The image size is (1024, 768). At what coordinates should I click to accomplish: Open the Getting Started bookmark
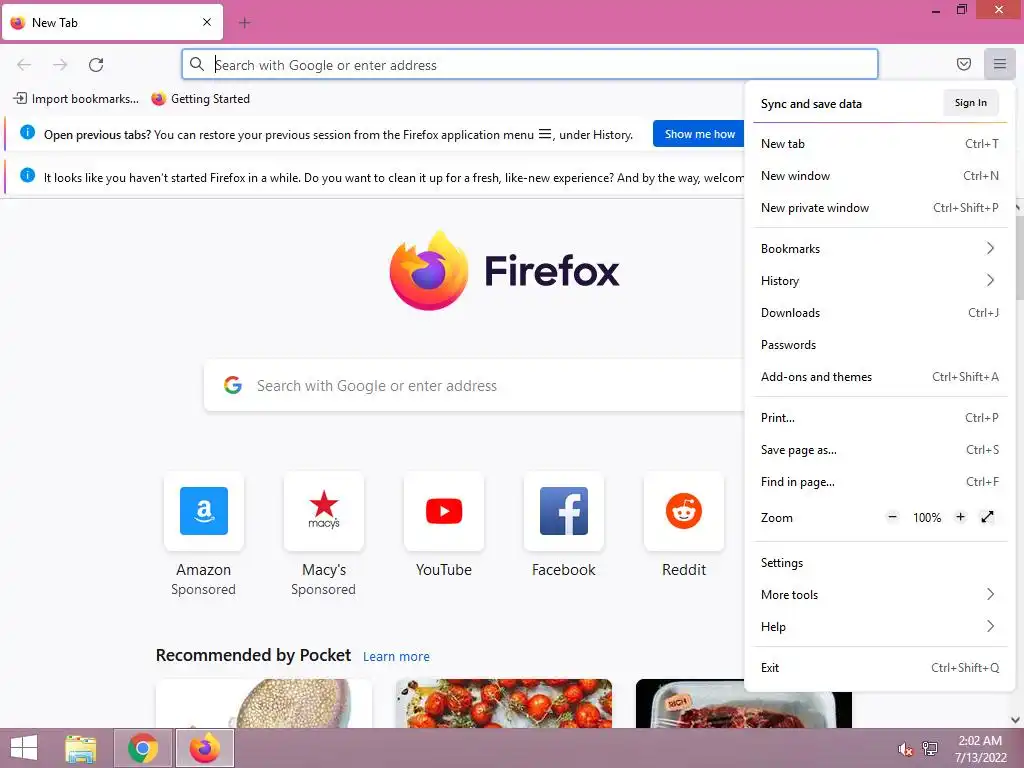click(200, 99)
